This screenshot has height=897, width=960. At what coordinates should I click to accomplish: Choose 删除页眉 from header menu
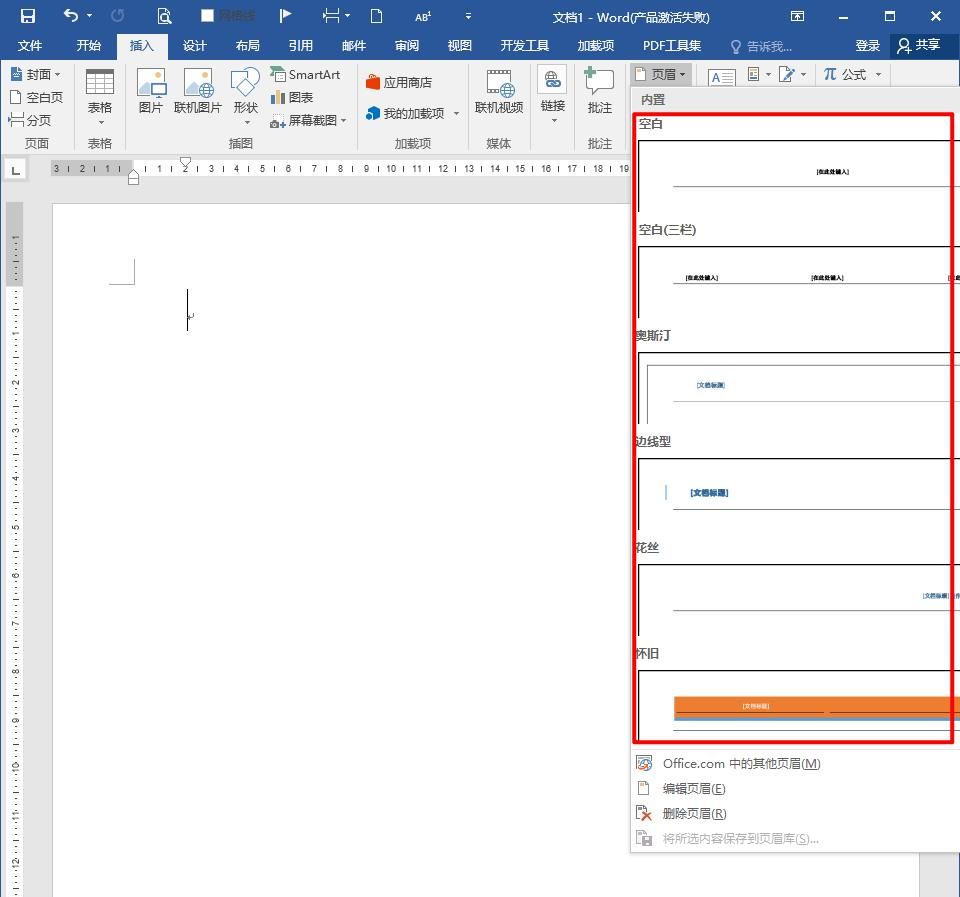pos(694,814)
